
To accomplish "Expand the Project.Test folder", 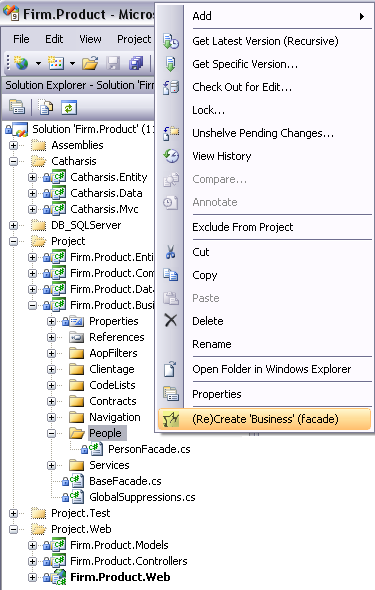I will pos(14,513).
